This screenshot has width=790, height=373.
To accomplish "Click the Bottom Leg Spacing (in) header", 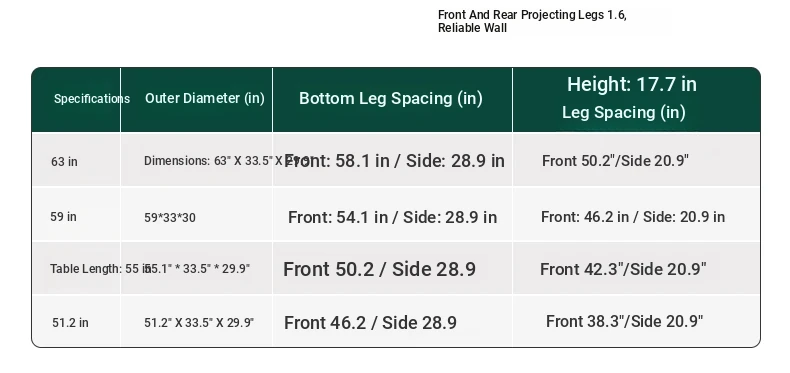I will (390, 98).
